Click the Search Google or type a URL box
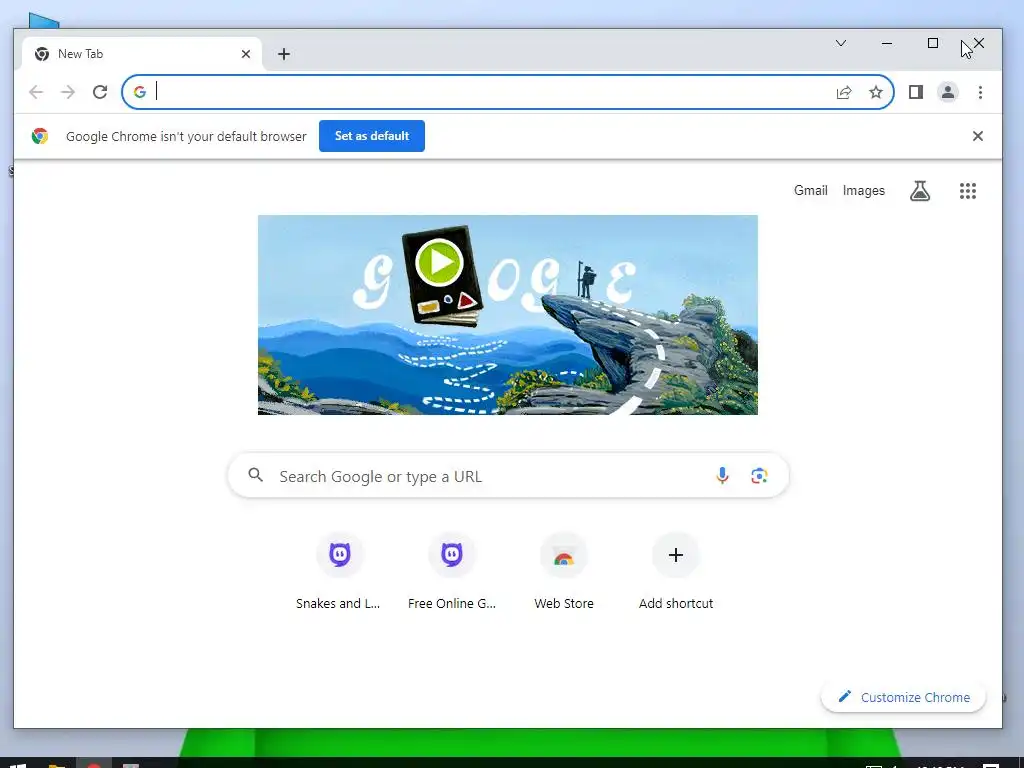Screen dimensions: 1024x768 coord(508,476)
